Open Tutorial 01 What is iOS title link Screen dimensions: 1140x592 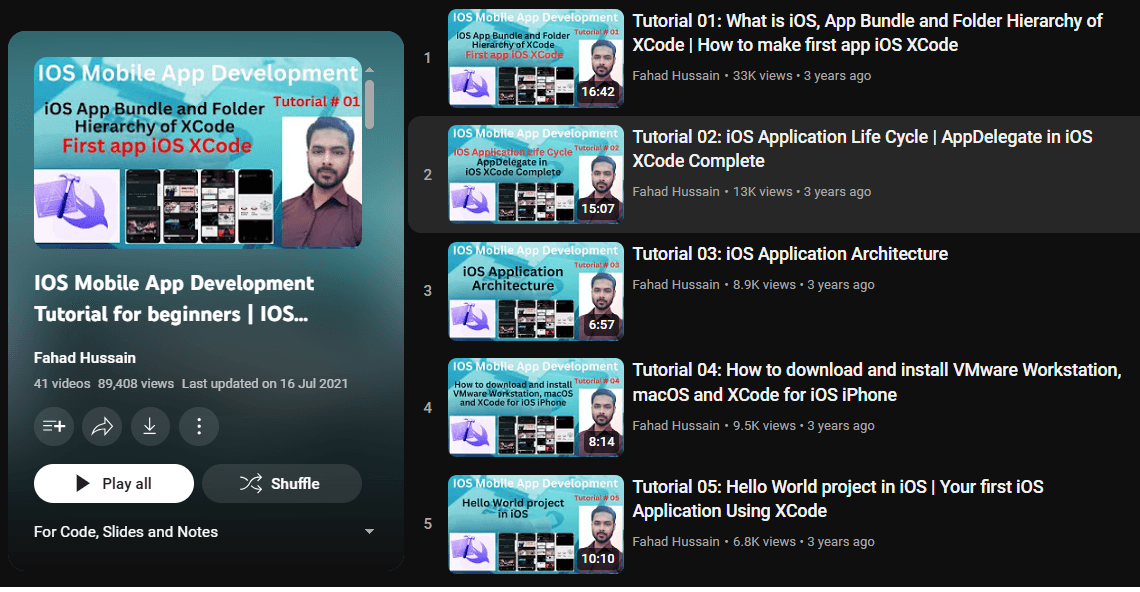point(867,33)
